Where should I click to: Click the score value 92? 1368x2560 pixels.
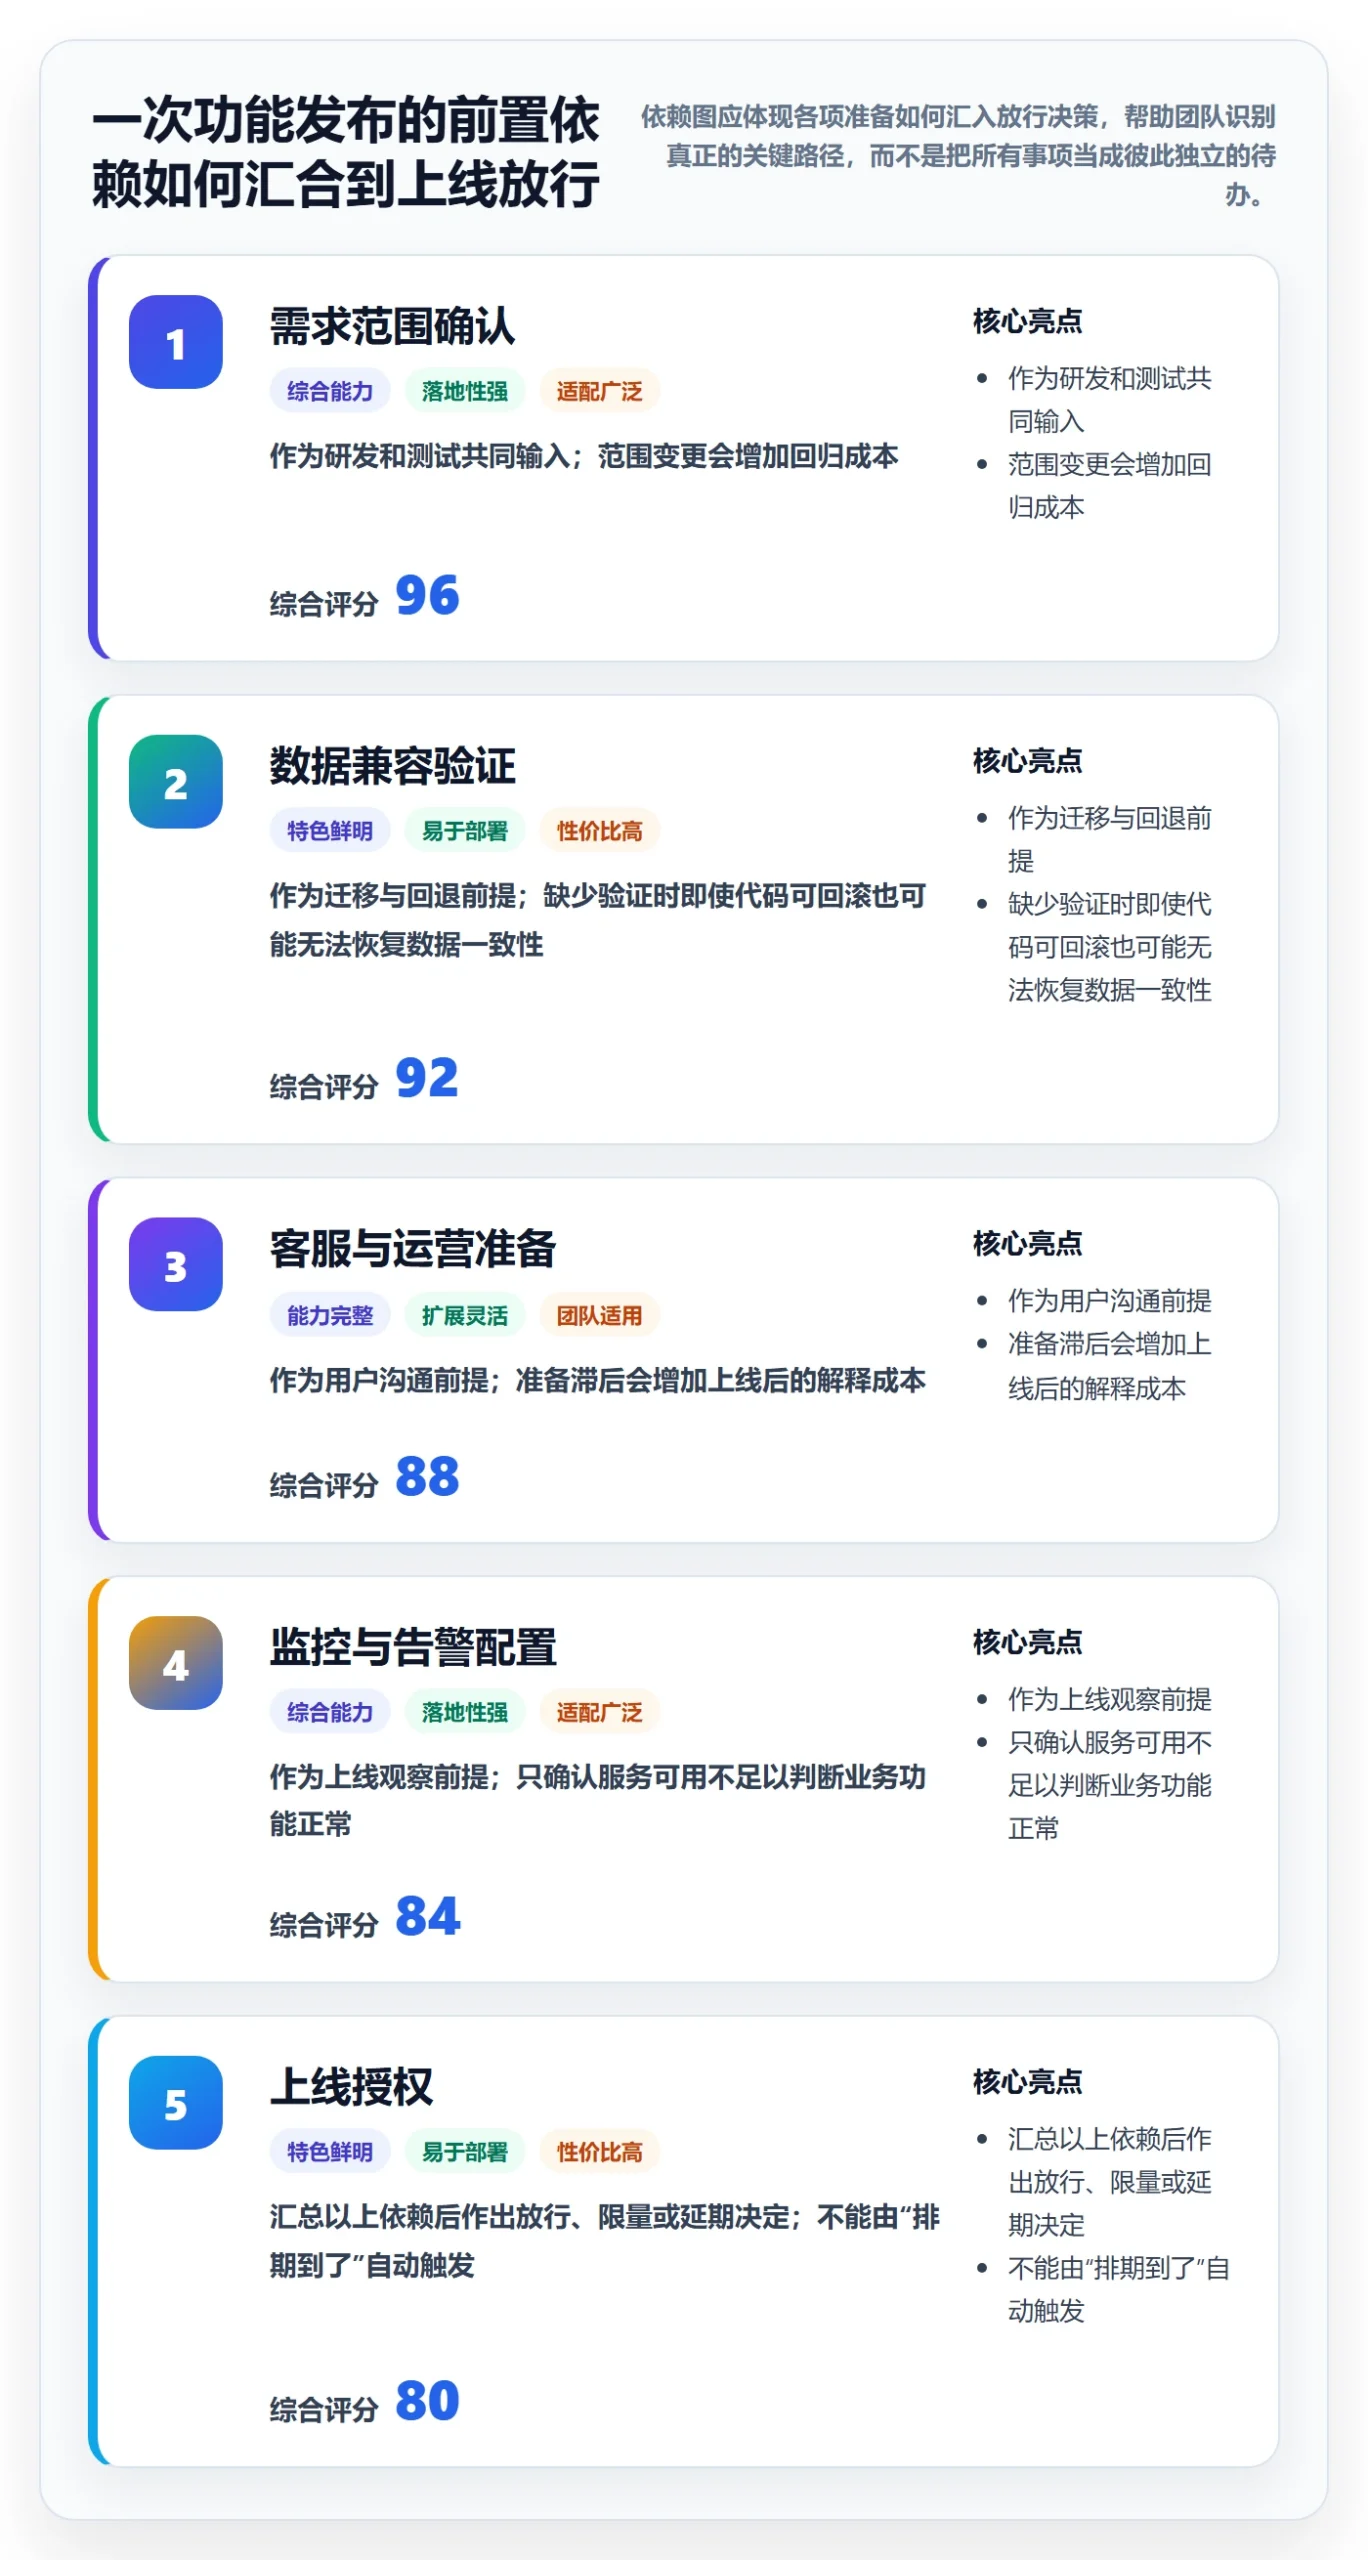[427, 1078]
